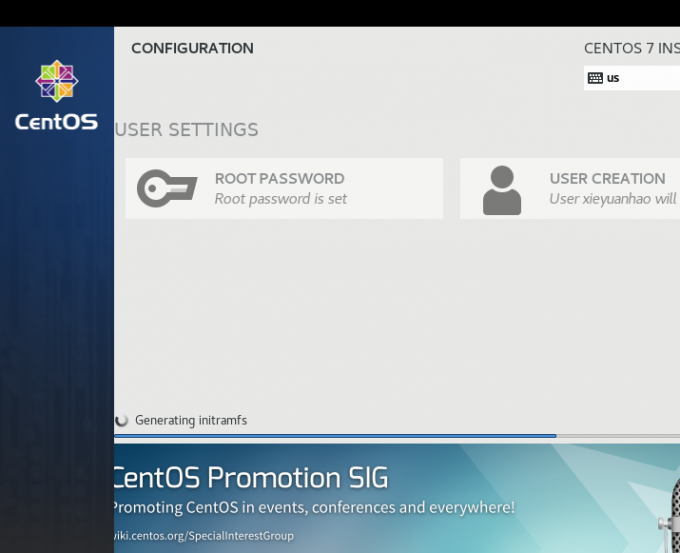Click the "Root password is set" status text
The image size is (680, 553).
tap(281, 199)
